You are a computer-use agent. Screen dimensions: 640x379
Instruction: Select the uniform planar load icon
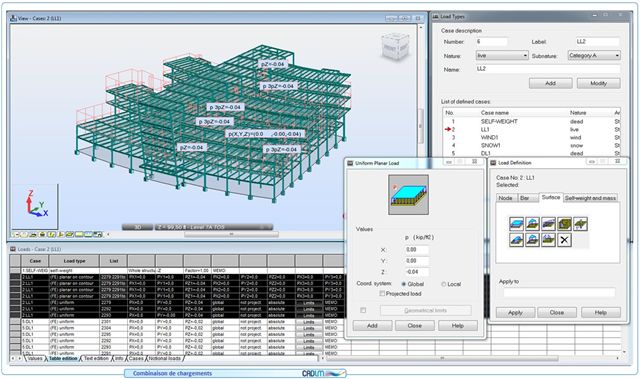[x=516, y=224]
